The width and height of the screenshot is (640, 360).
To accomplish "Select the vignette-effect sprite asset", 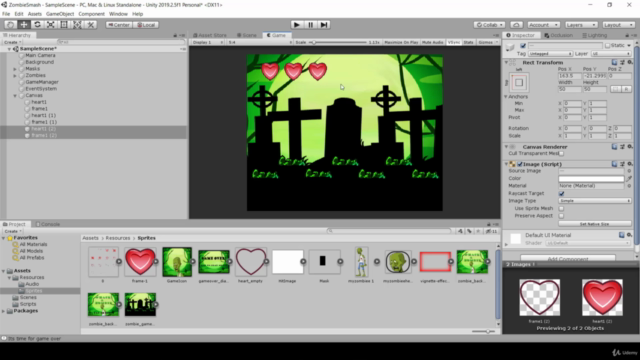I will click(435, 262).
